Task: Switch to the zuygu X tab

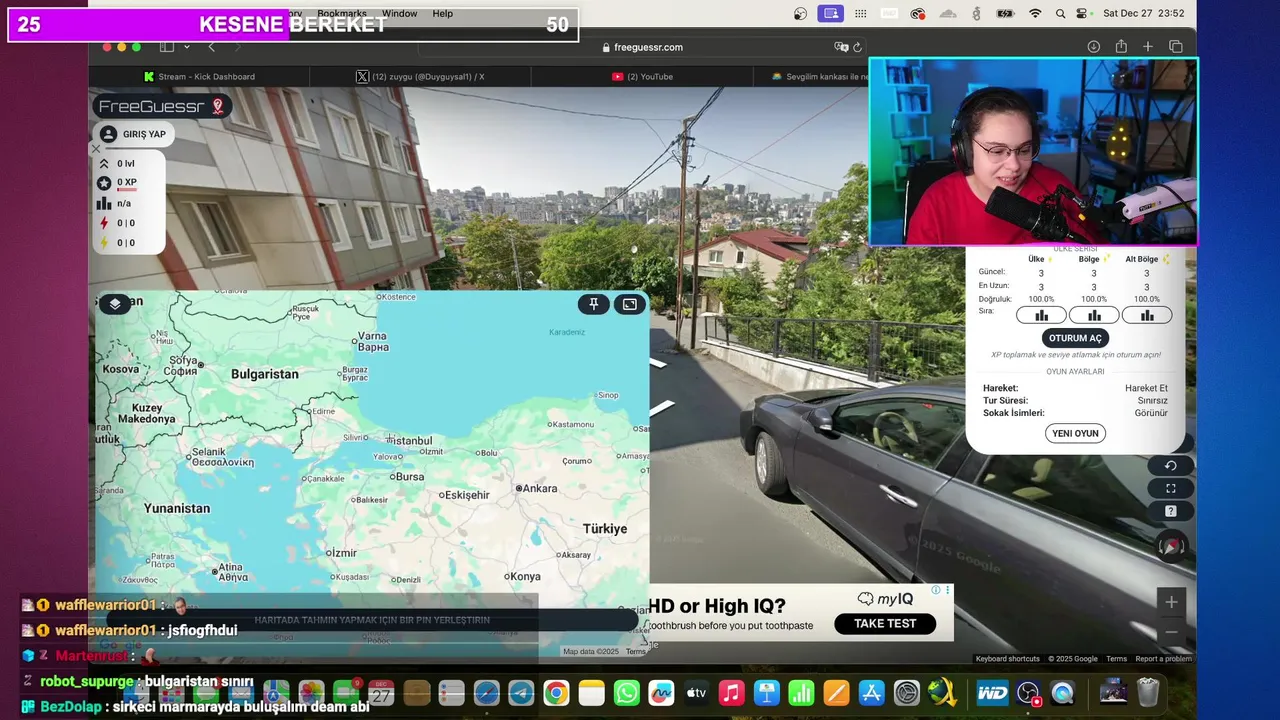Action: point(420,76)
